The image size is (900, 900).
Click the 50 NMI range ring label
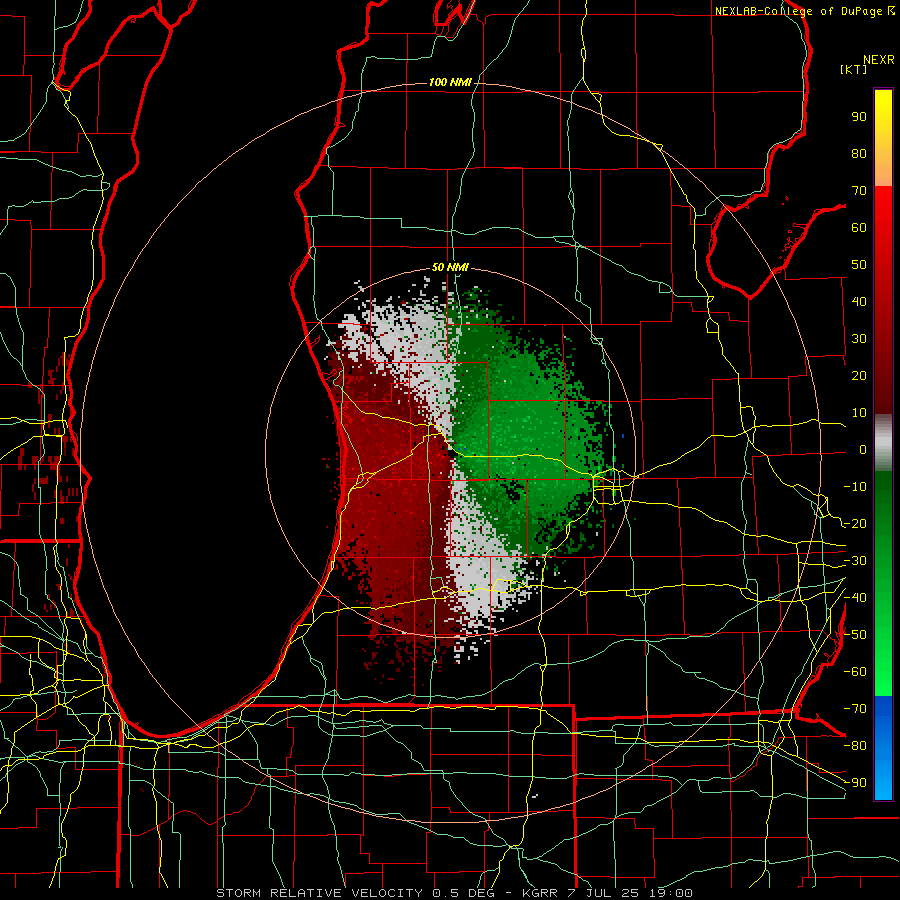(x=450, y=267)
